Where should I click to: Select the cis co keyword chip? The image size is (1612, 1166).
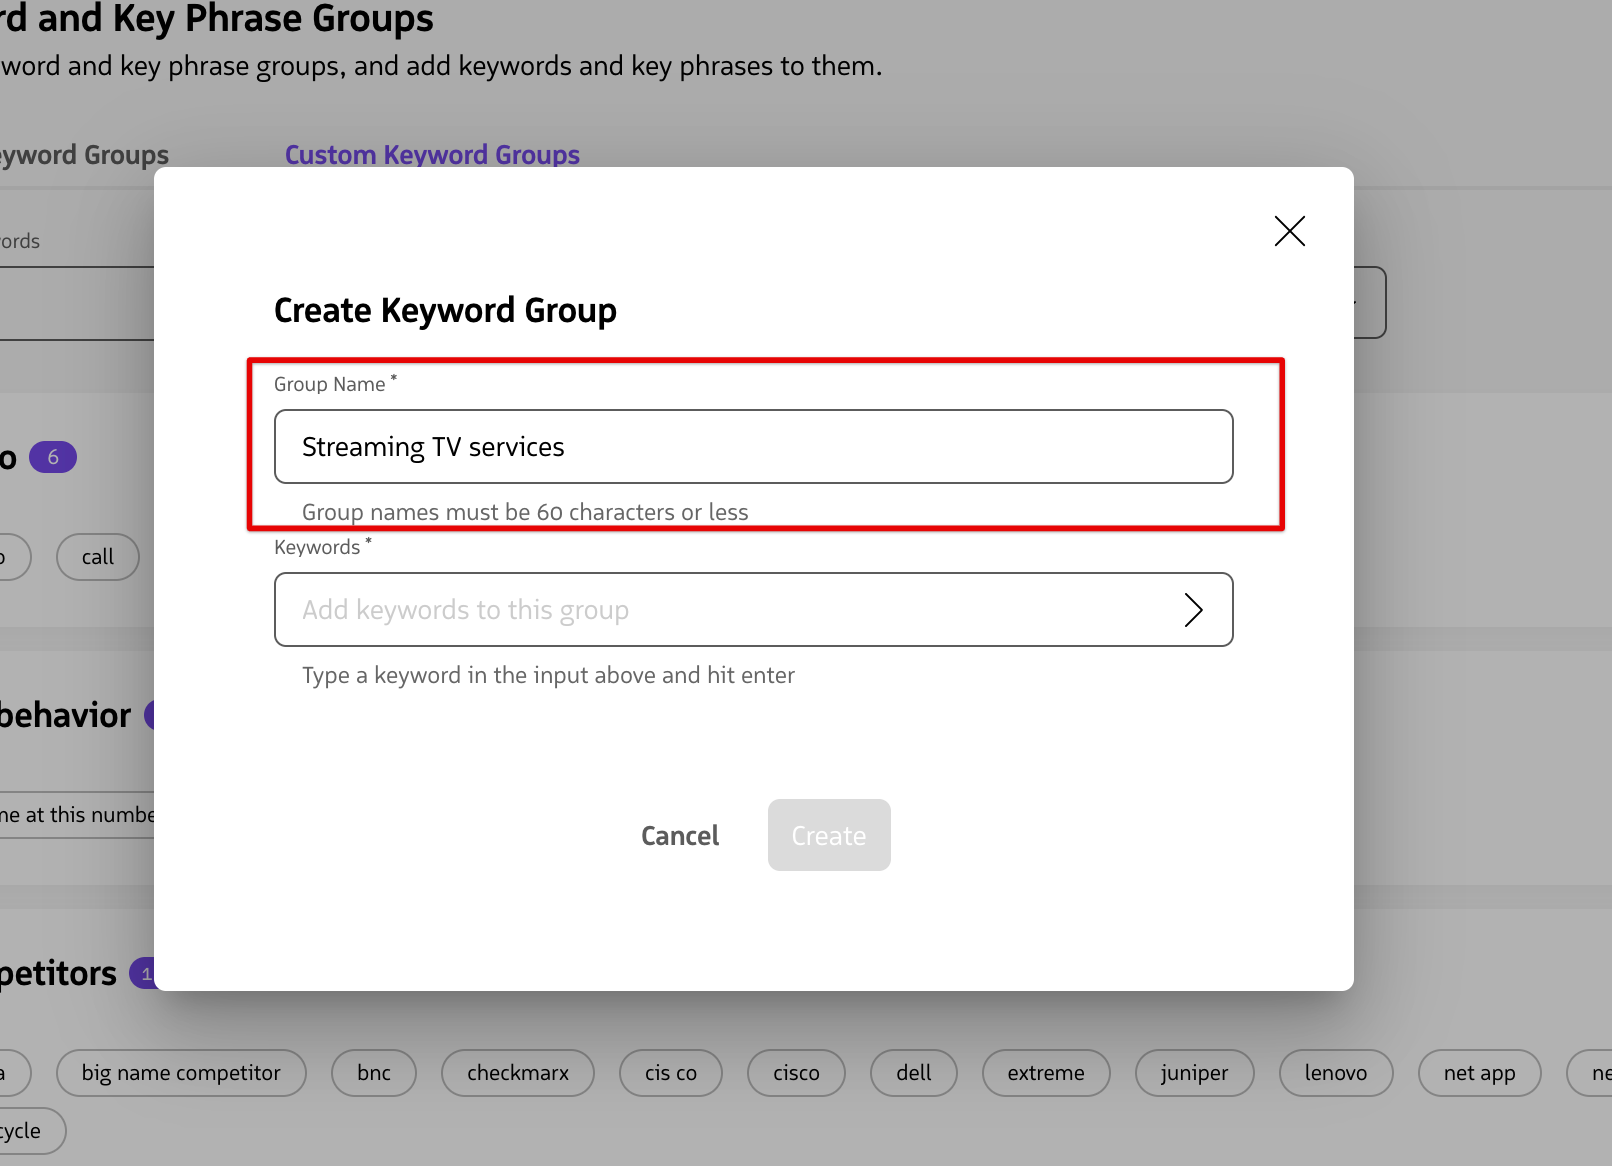pyautogui.click(x=670, y=1072)
